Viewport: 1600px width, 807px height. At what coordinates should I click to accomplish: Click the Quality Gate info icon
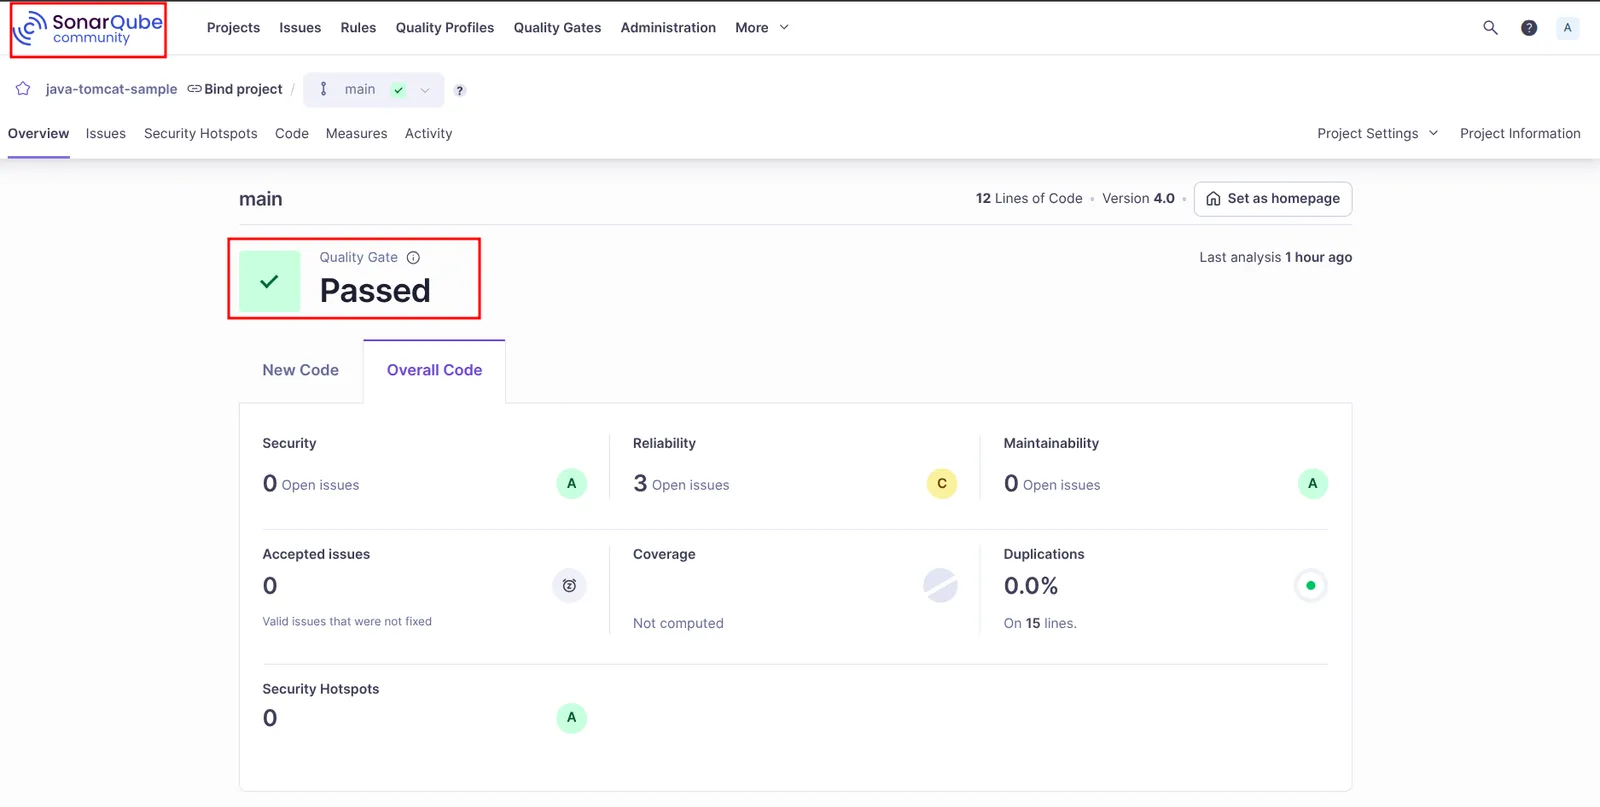coord(413,257)
